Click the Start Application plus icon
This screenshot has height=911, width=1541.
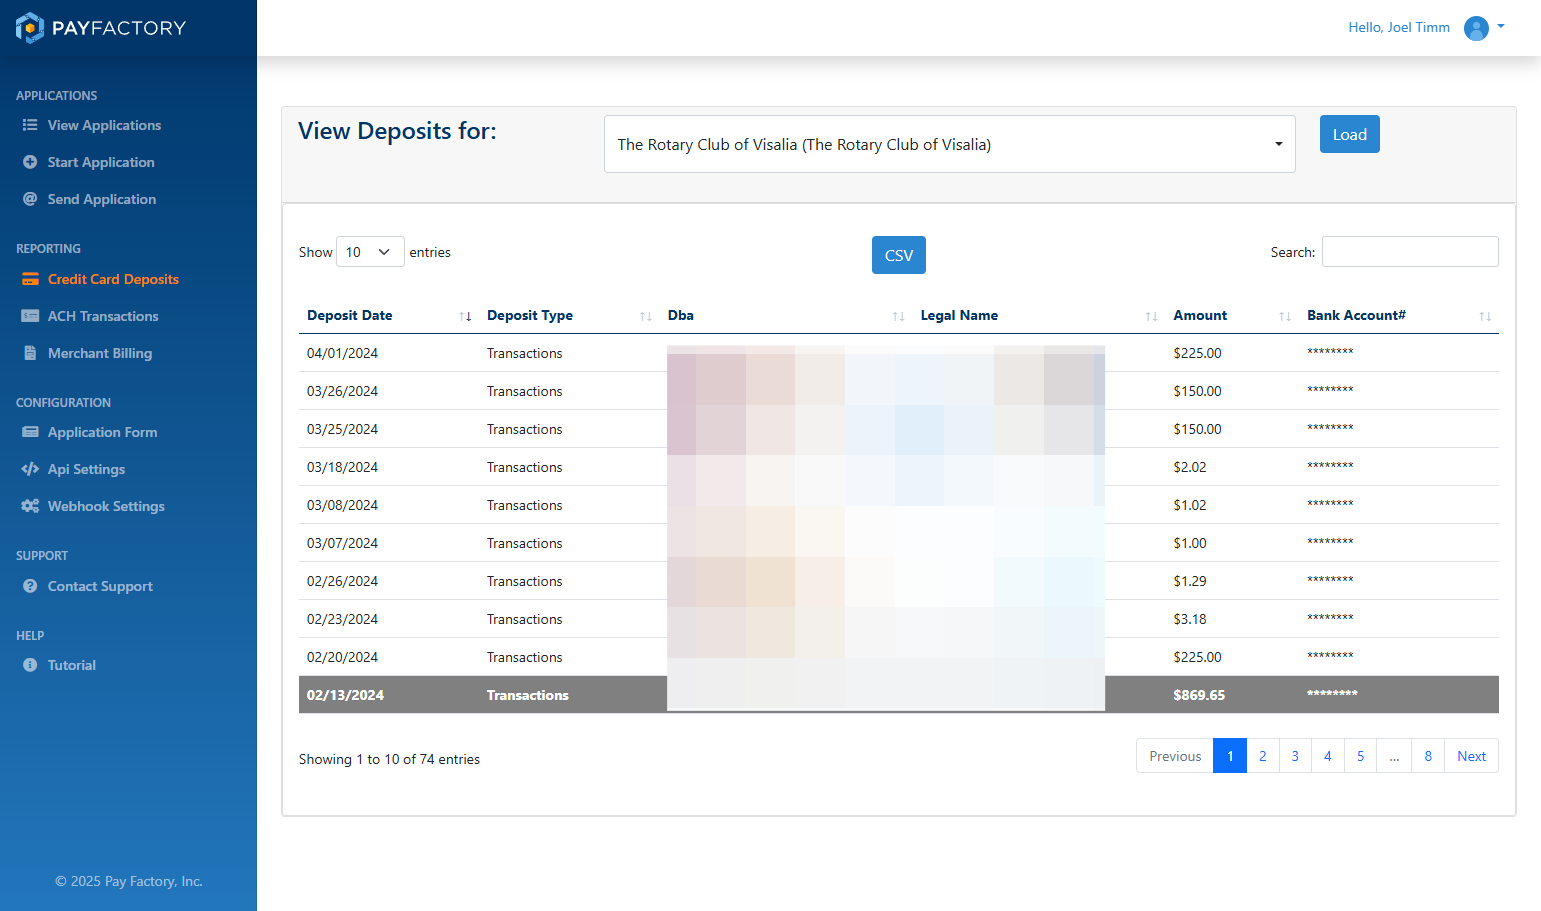tap(30, 162)
